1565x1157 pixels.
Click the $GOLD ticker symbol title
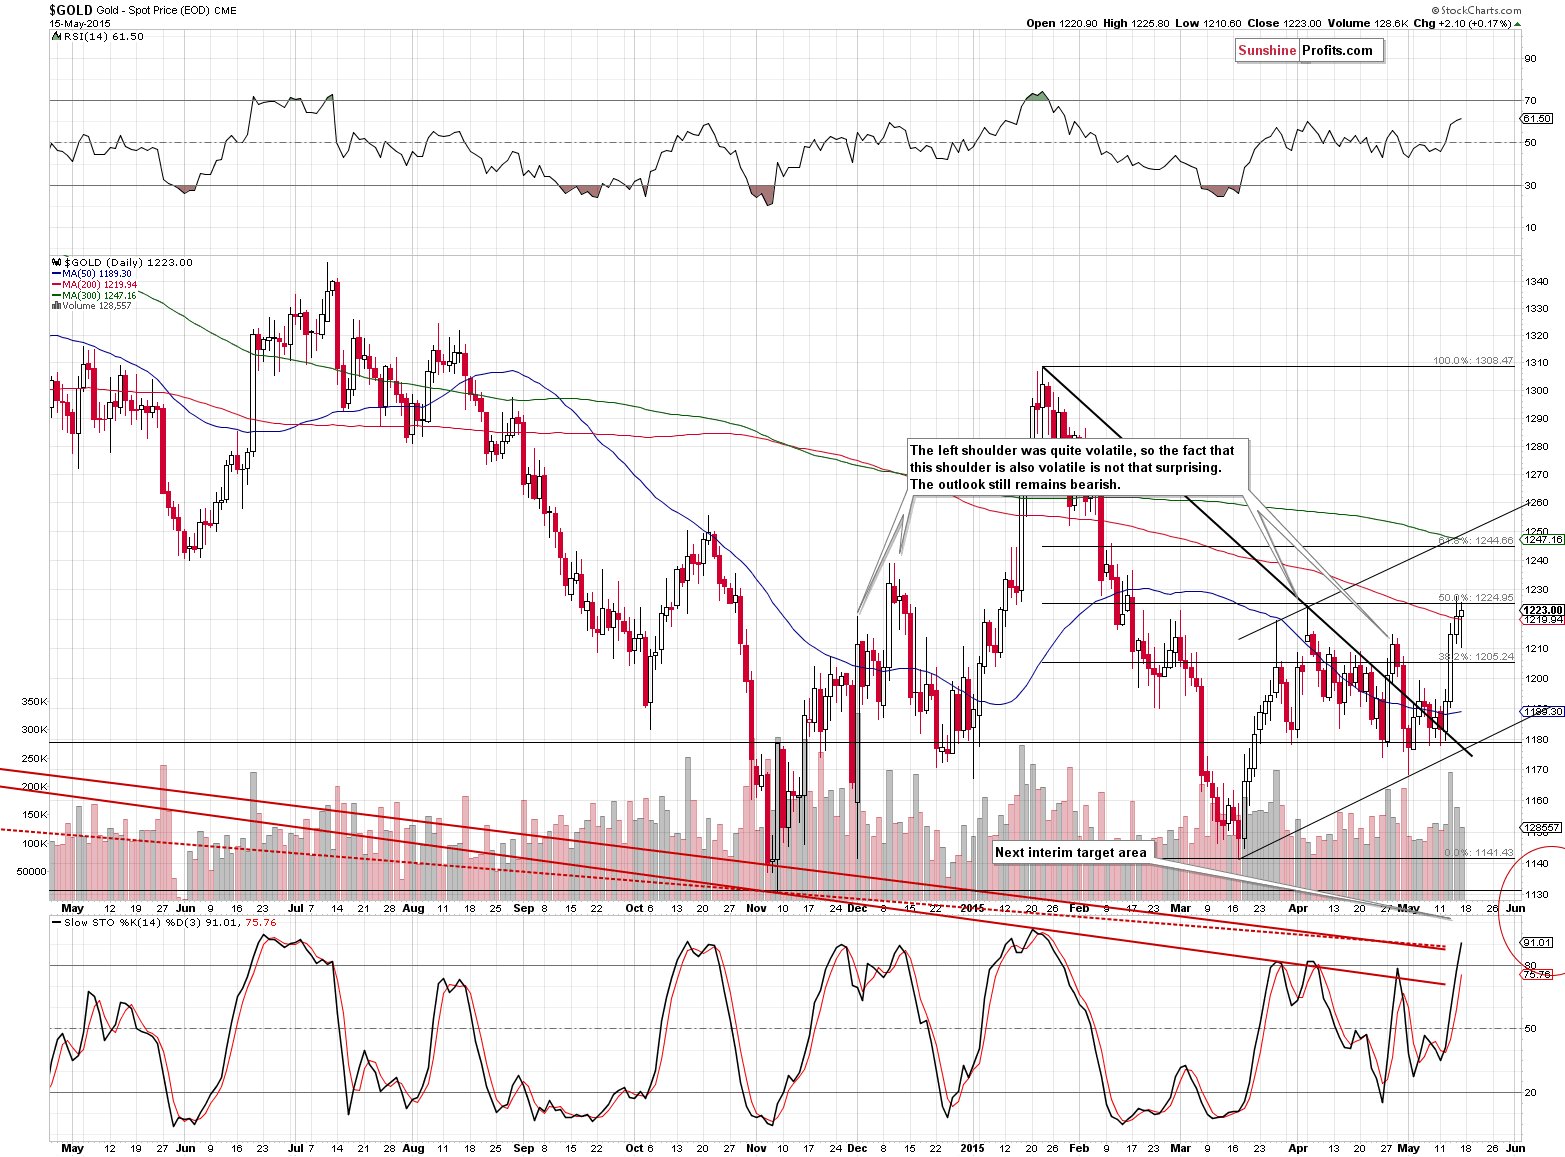[x=71, y=9]
